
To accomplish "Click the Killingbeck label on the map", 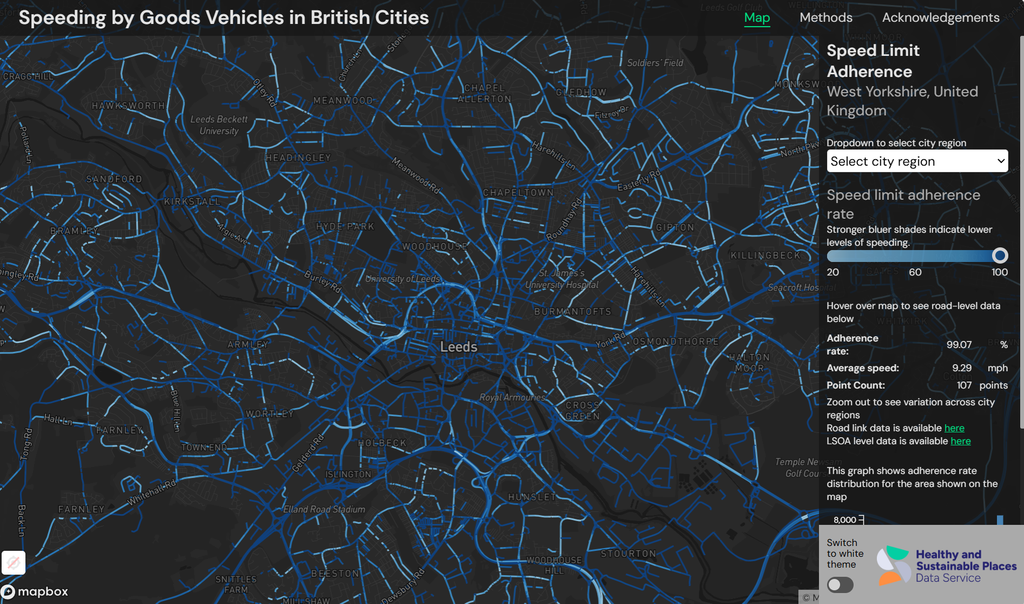I will pos(765,255).
